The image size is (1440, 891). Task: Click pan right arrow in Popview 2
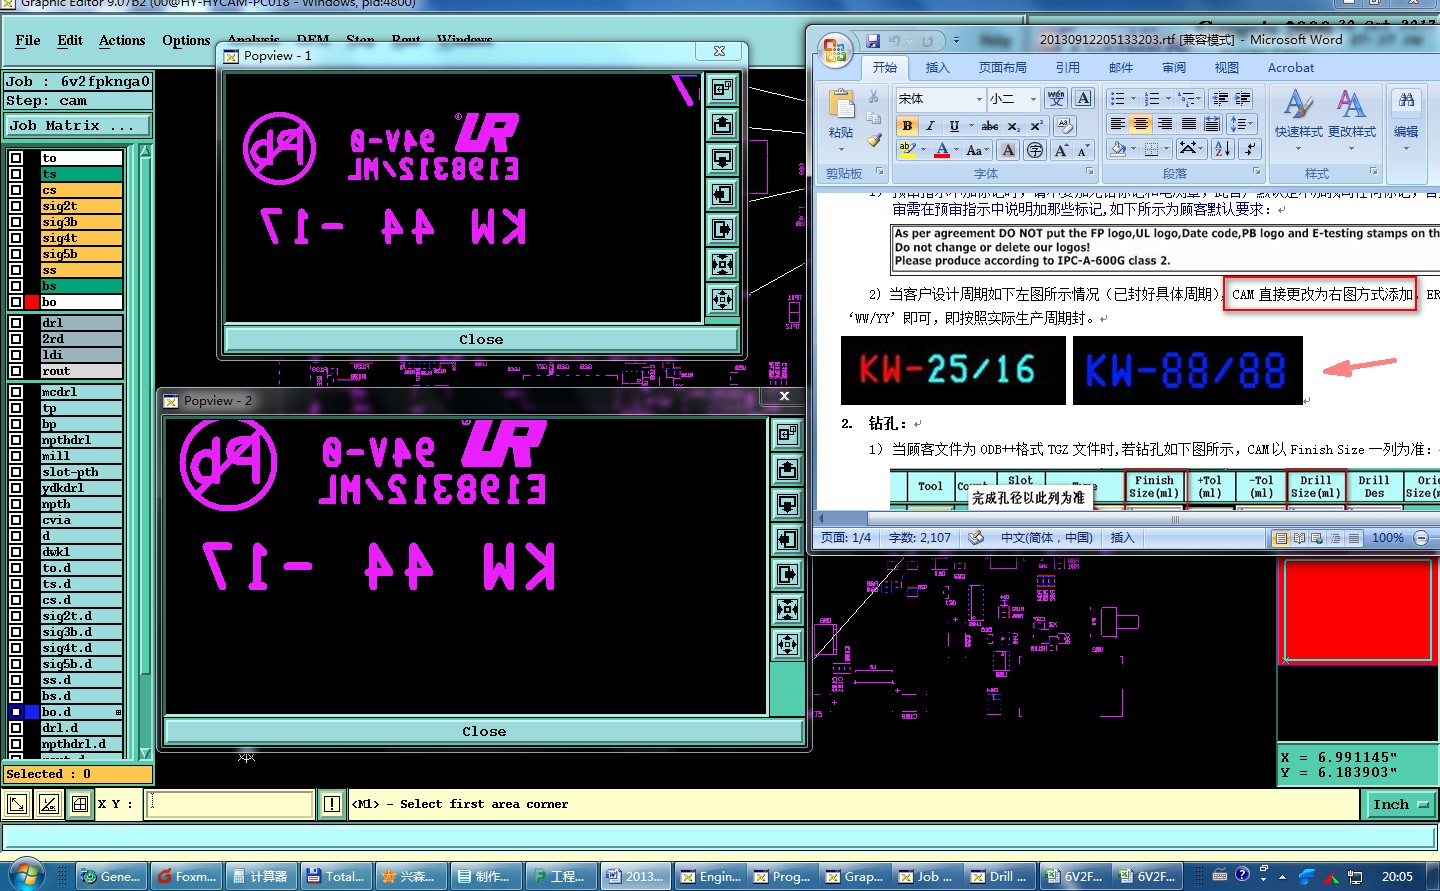point(788,574)
